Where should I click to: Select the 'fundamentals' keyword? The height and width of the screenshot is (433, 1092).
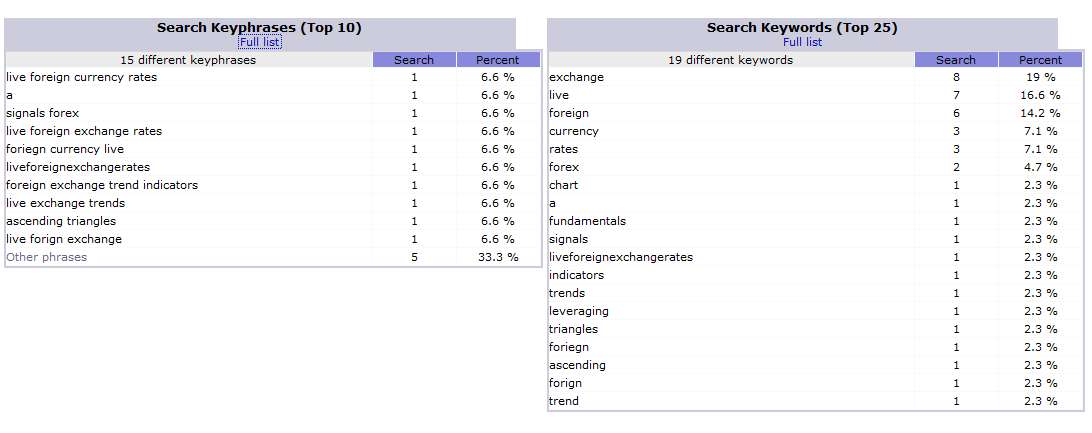pos(587,221)
